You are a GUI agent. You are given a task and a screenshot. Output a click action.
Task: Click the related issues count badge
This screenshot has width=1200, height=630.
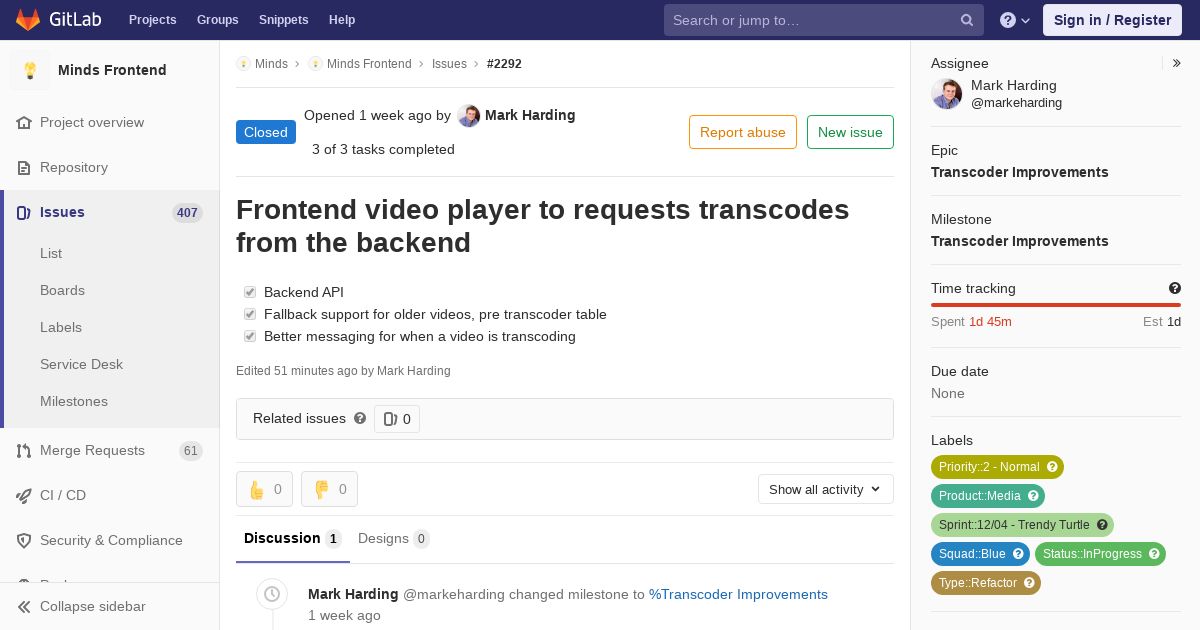pos(397,419)
